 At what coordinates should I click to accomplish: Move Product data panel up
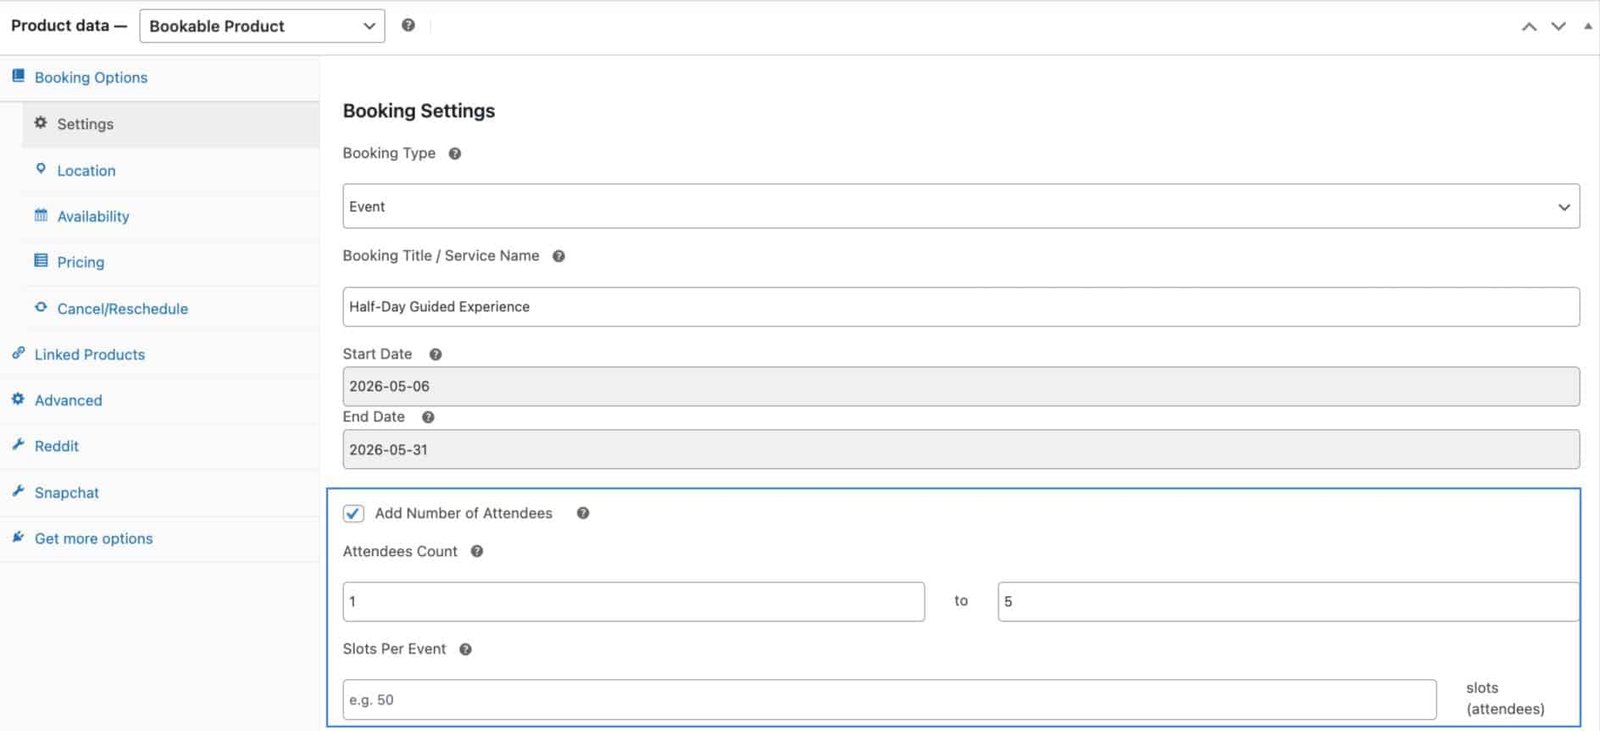point(1529,26)
